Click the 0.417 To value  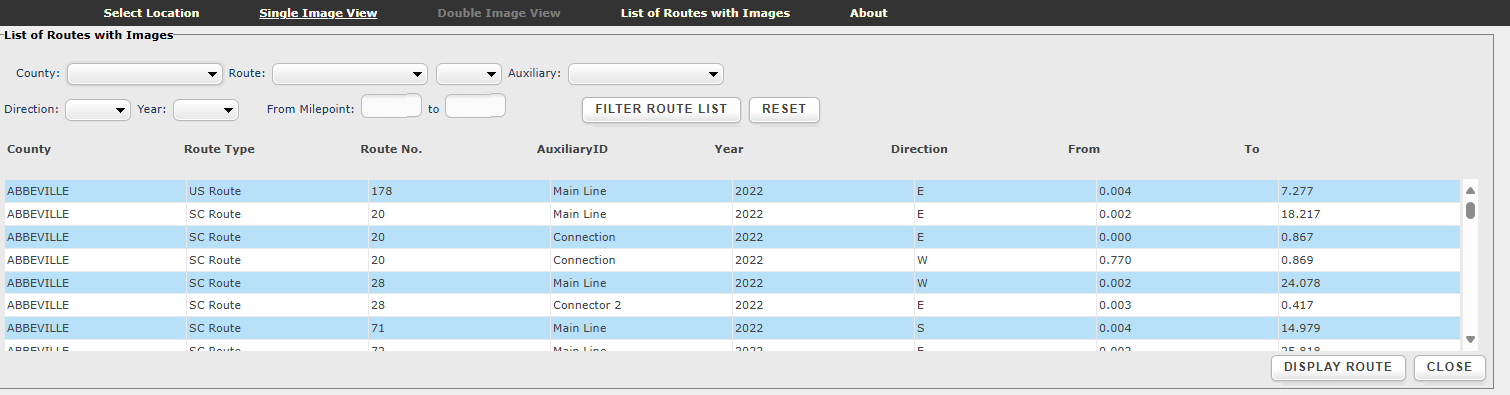pos(1298,305)
